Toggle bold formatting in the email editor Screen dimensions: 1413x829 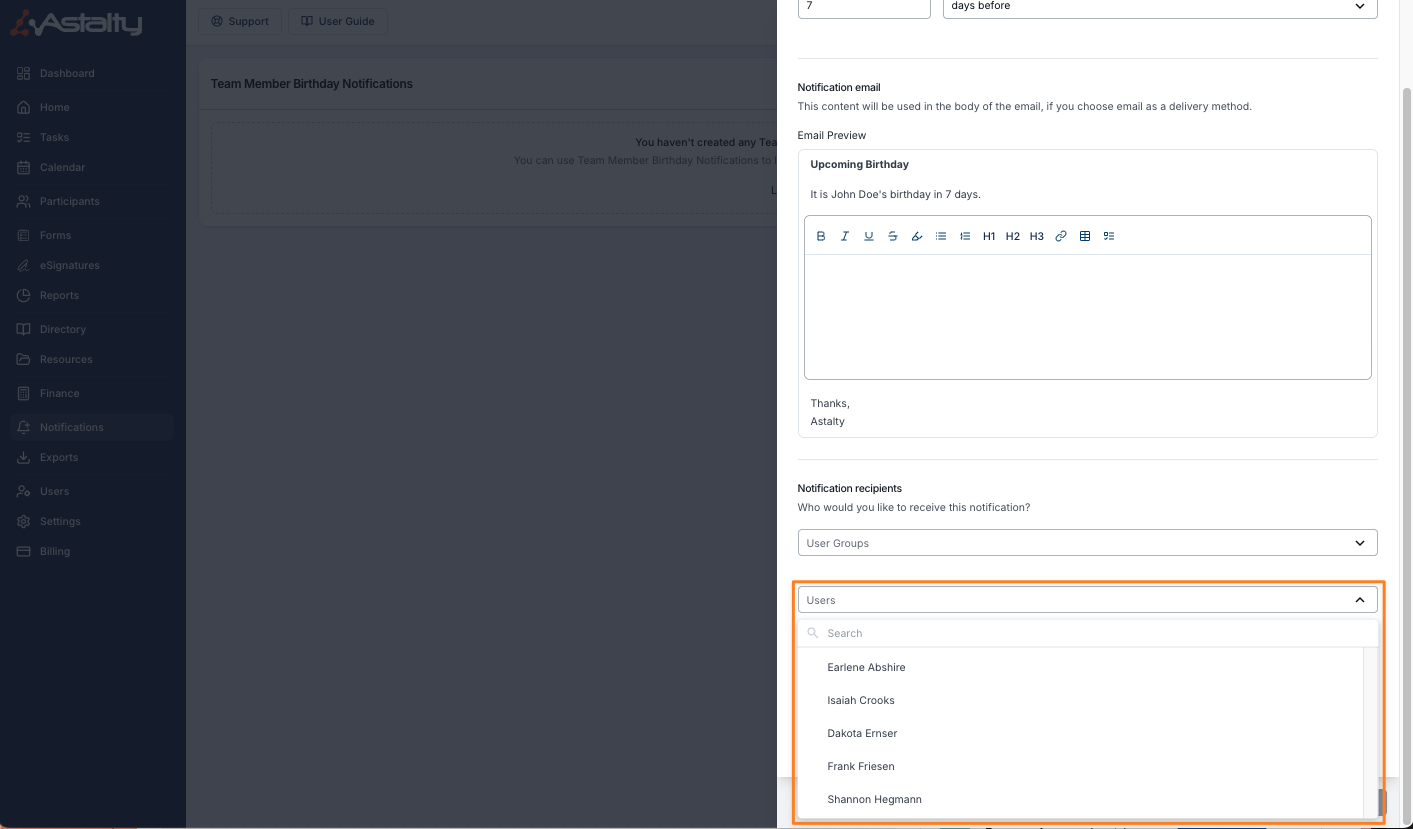821,236
